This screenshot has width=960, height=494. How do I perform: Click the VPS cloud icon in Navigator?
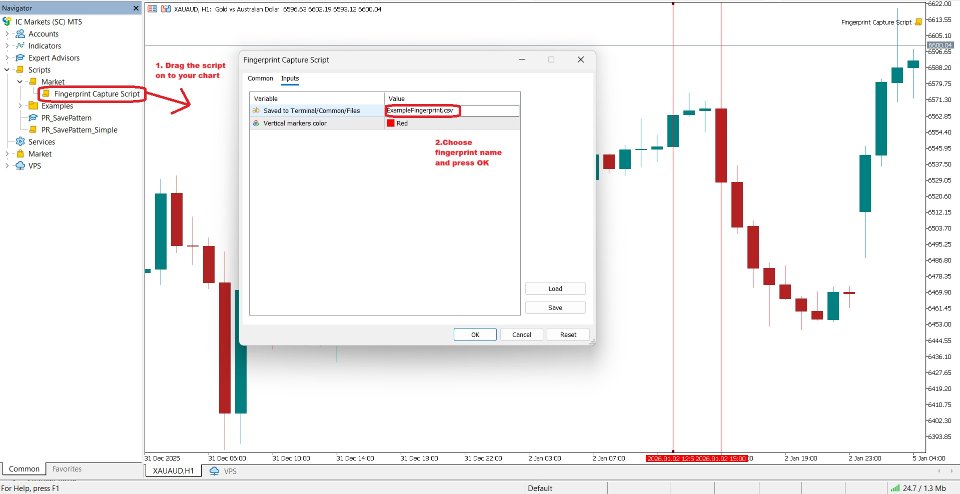point(20,166)
